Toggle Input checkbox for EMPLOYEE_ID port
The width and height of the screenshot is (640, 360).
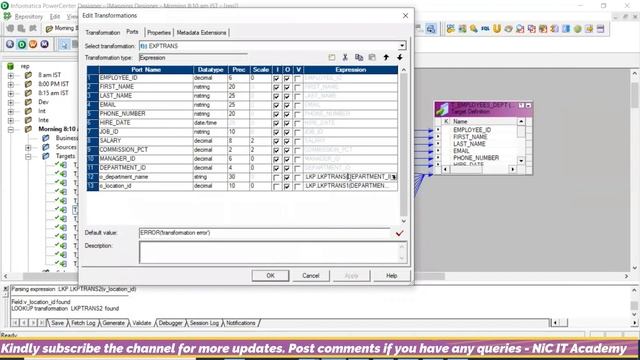[x=276, y=78]
